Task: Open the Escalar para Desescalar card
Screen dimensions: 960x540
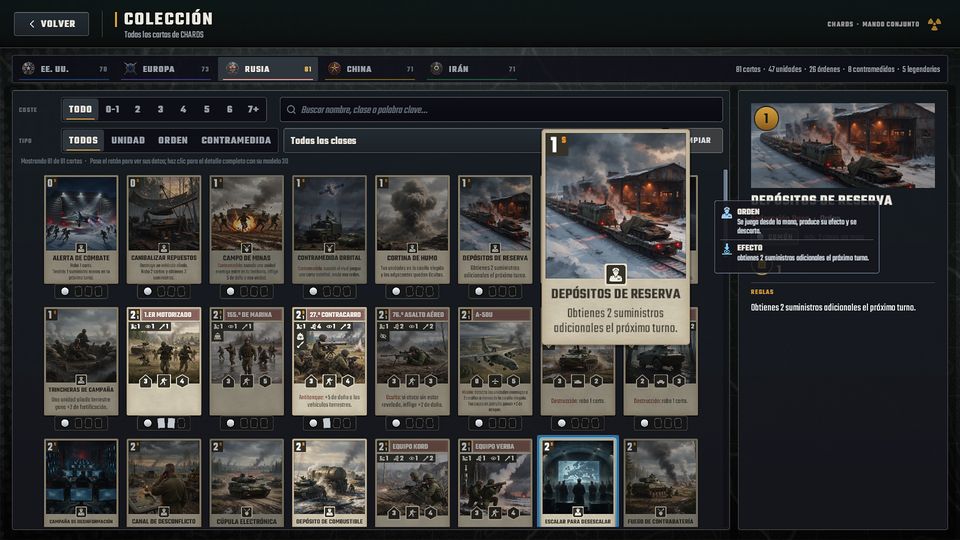Action: (577, 482)
